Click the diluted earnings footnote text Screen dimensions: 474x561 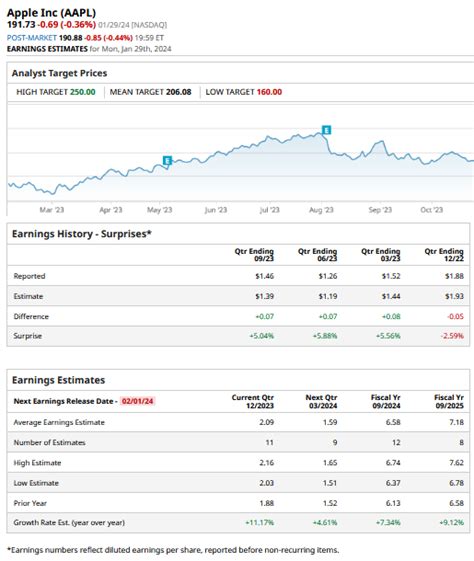[x=173, y=550]
